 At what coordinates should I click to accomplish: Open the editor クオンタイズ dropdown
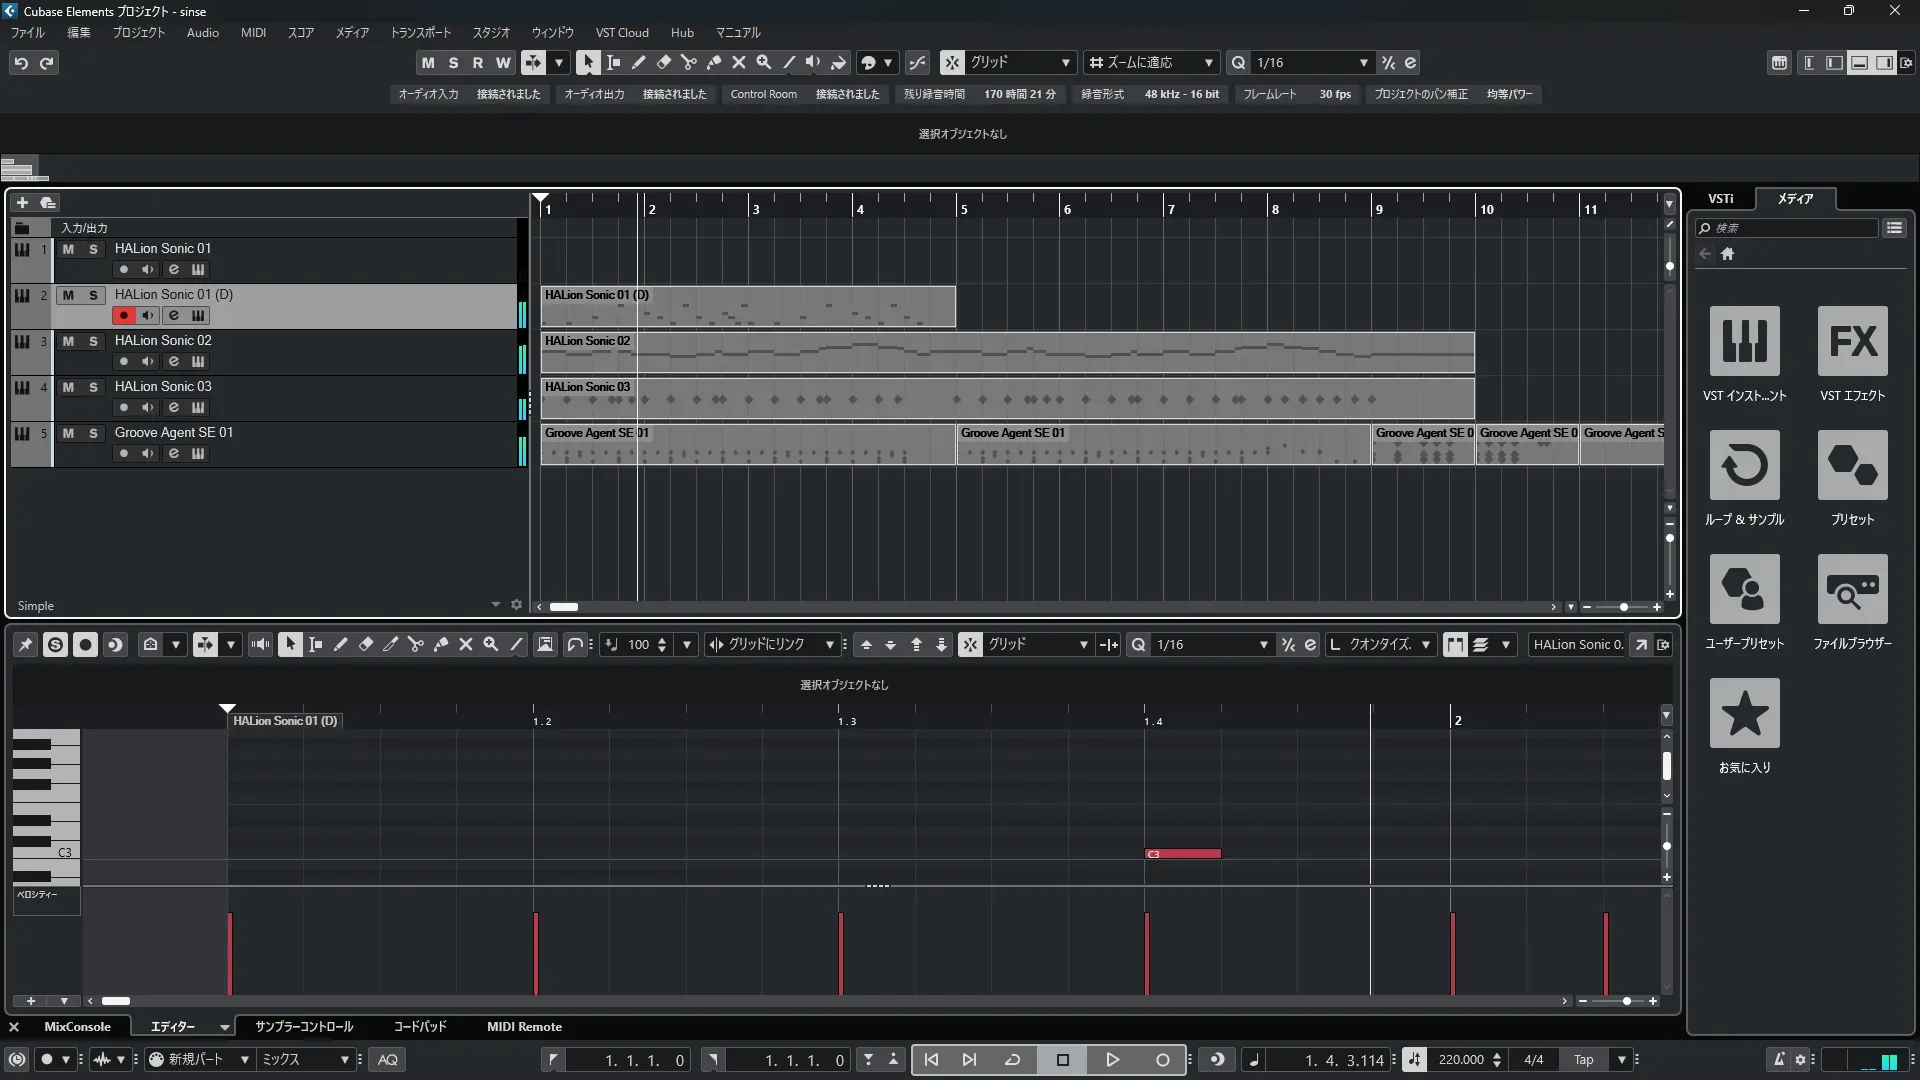coord(1425,645)
